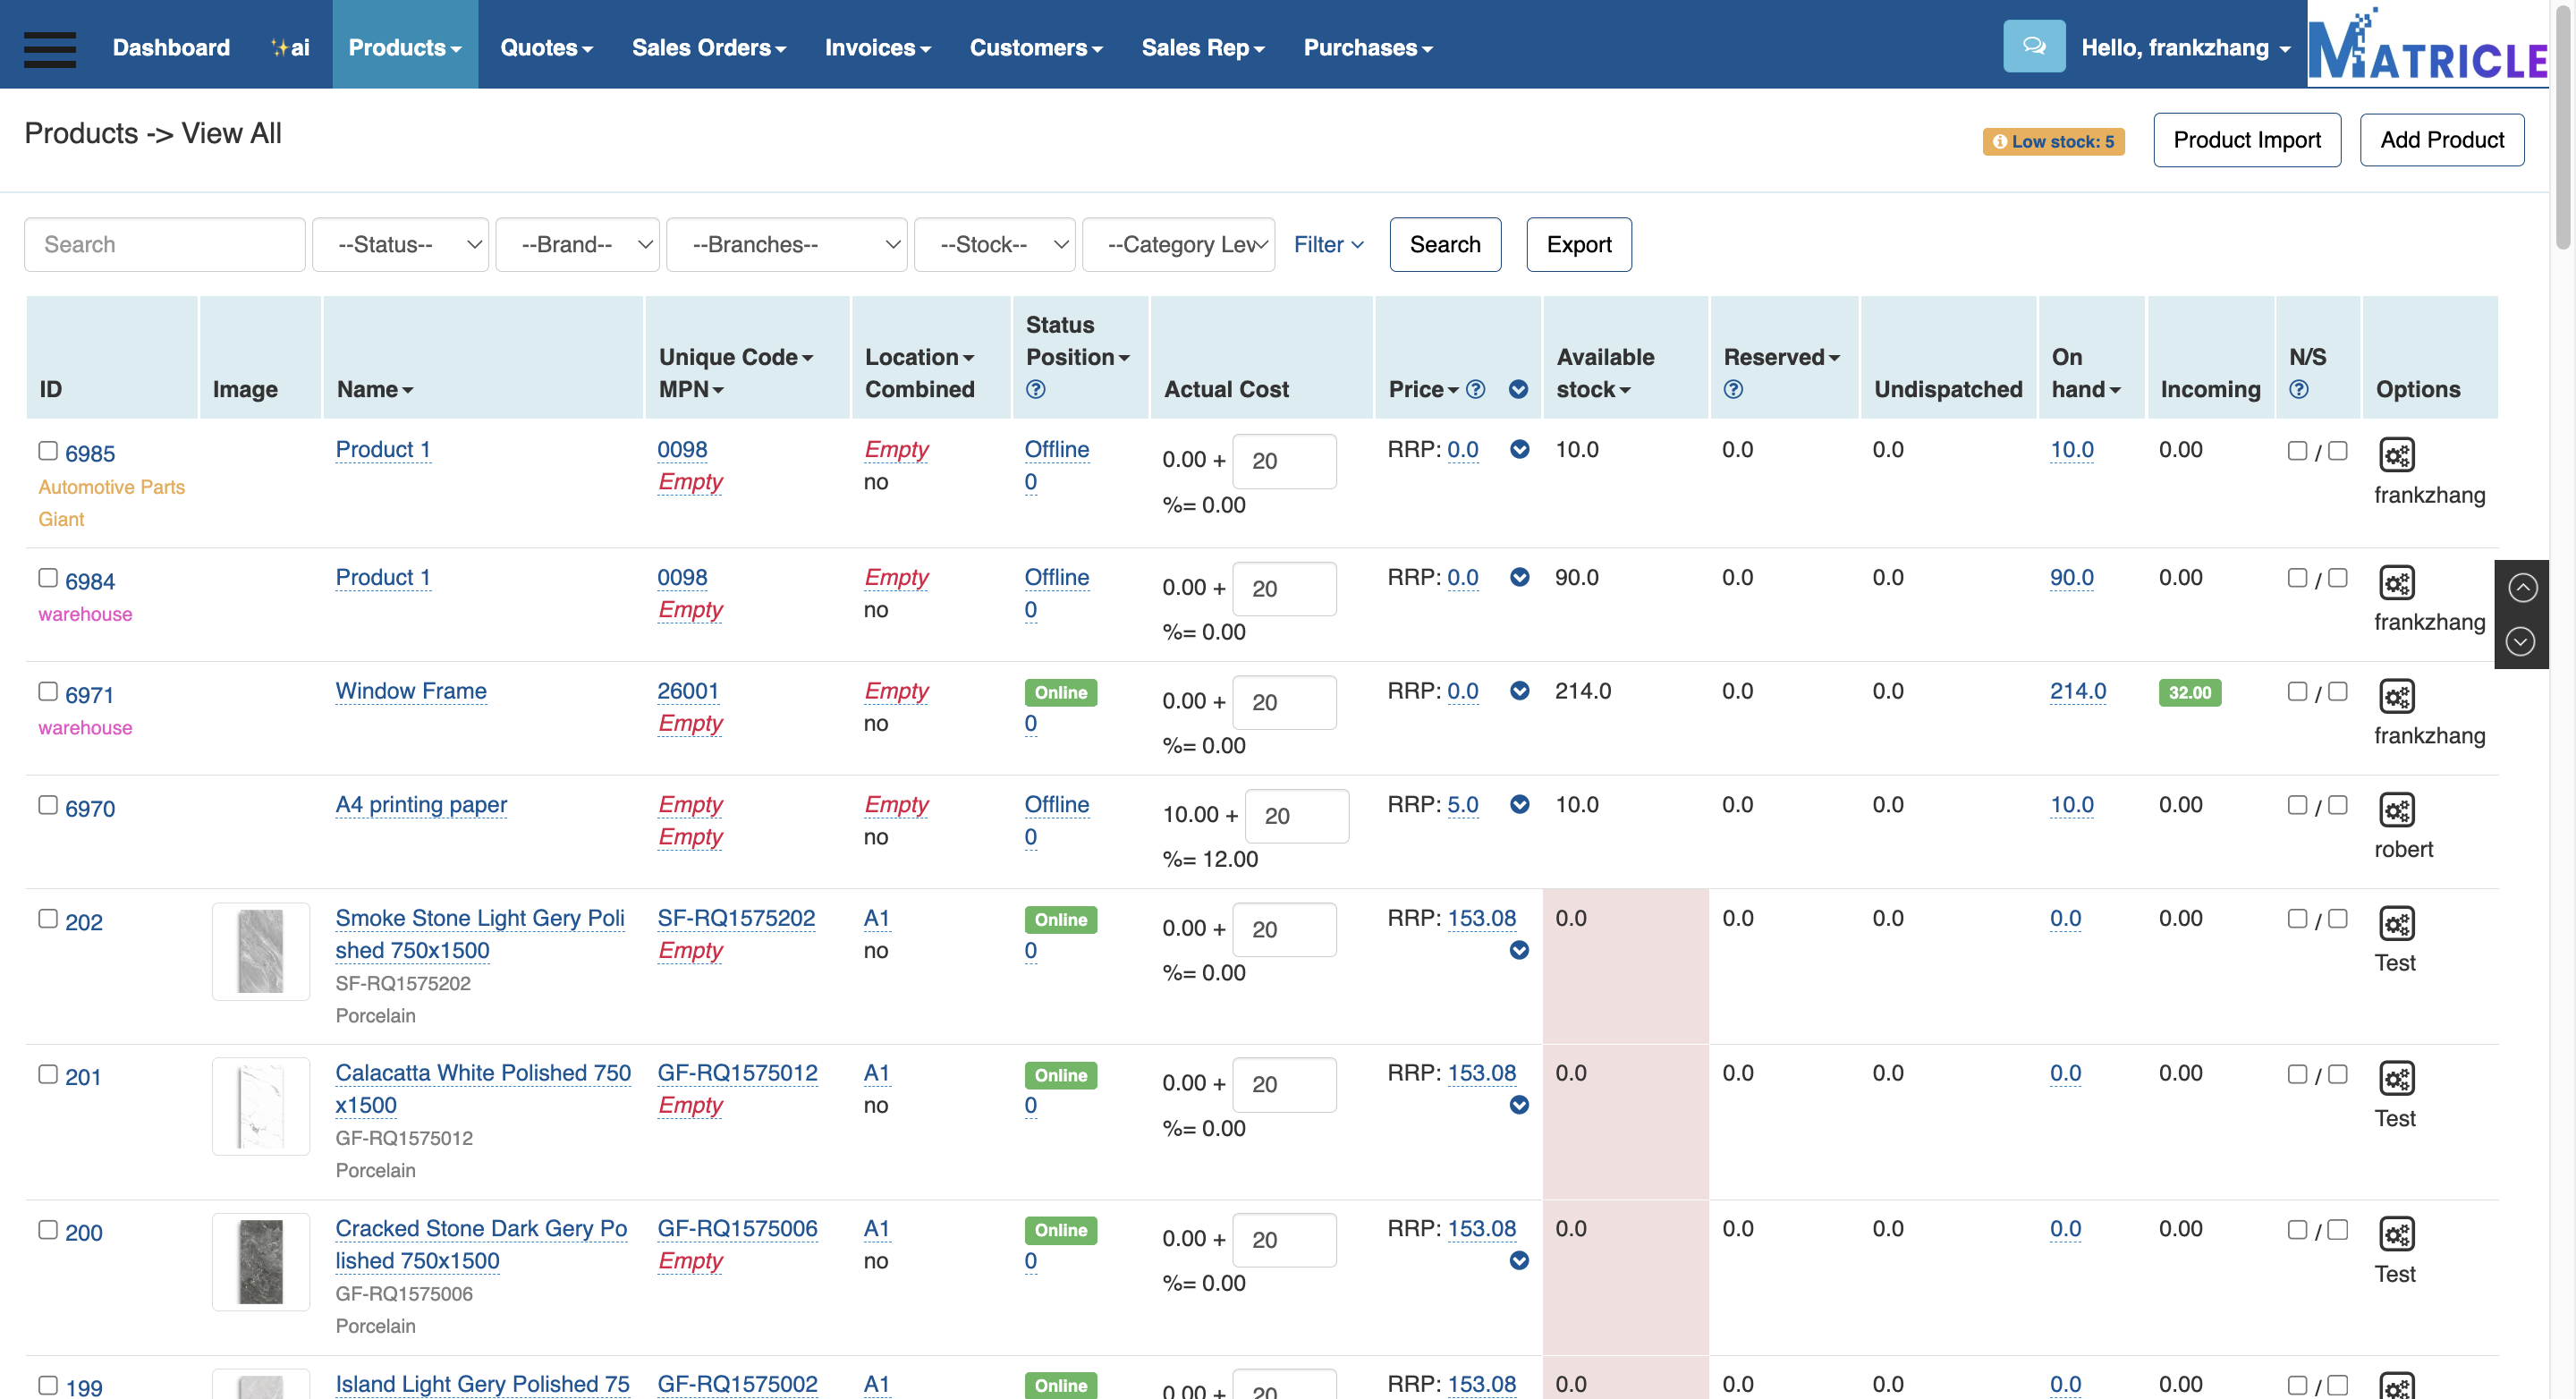Open the Quotes menu

click(x=546, y=47)
